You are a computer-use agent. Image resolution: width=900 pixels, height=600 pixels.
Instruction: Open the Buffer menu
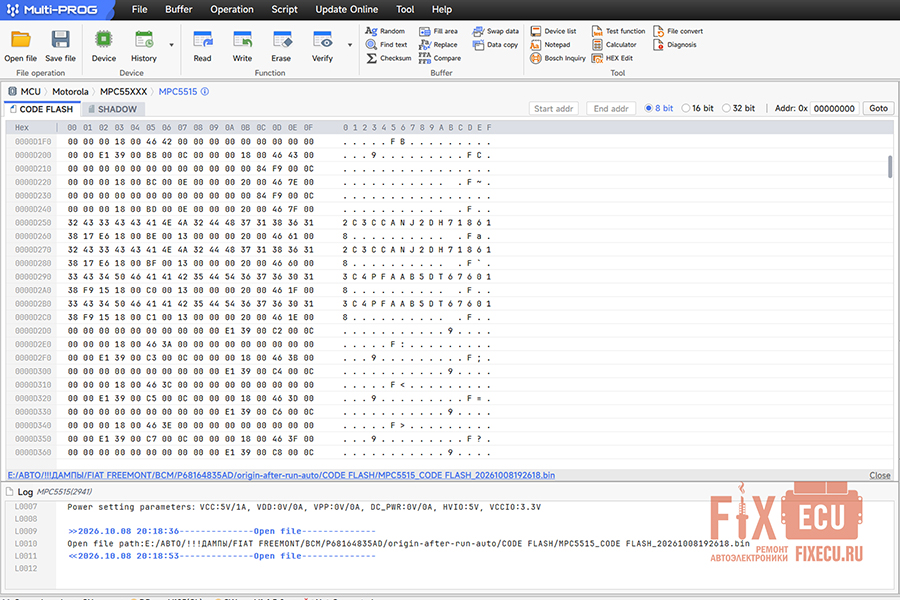click(179, 9)
